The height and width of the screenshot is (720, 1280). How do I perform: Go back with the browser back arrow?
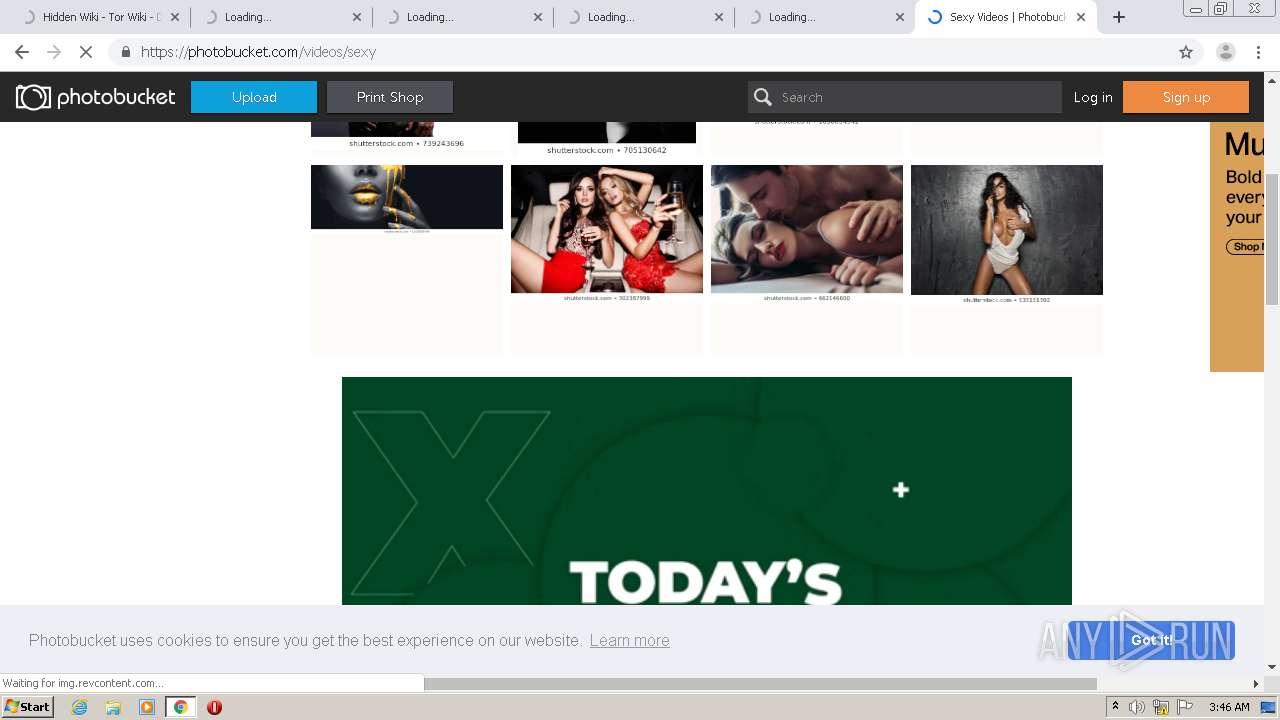(22, 52)
